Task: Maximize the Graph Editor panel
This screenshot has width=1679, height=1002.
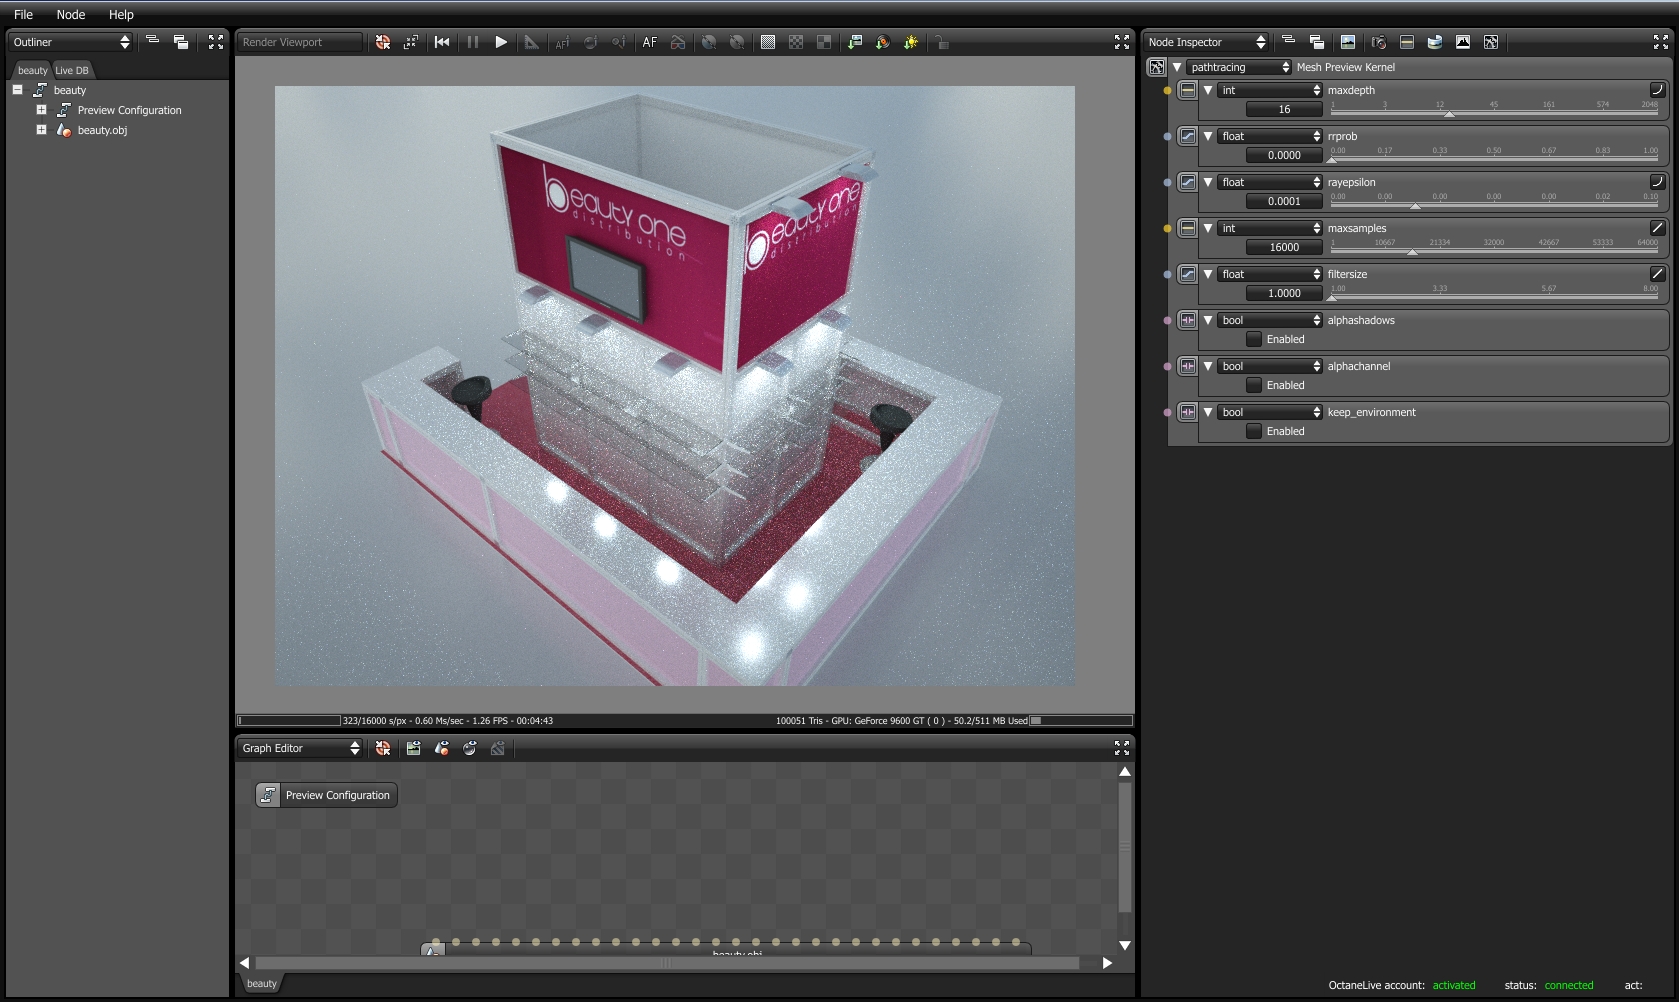Action: pos(1122,748)
